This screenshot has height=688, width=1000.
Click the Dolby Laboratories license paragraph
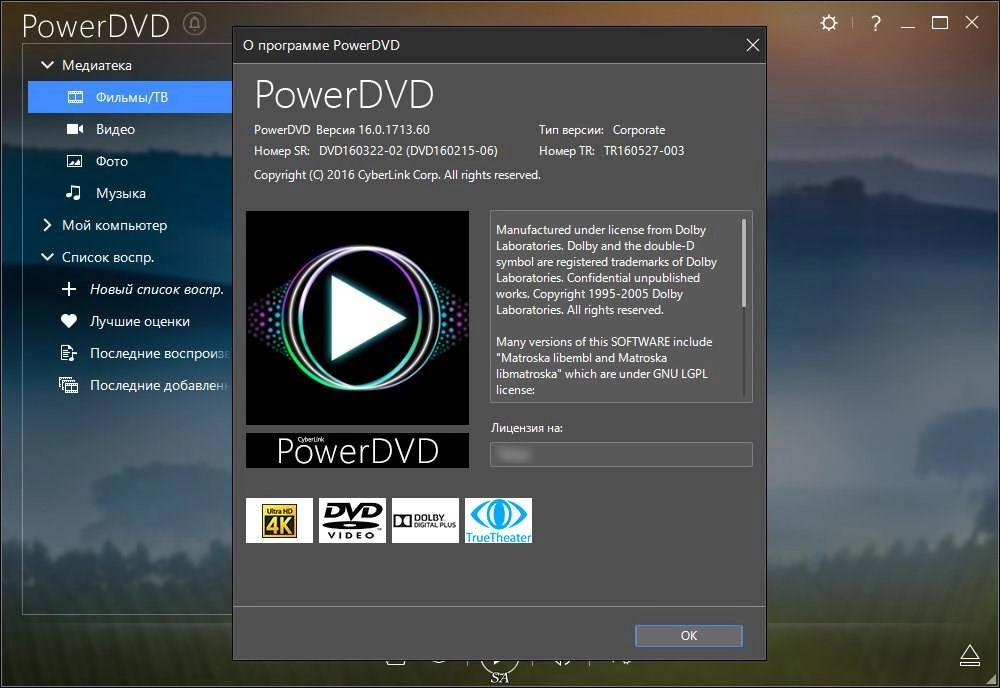click(607, 270)
